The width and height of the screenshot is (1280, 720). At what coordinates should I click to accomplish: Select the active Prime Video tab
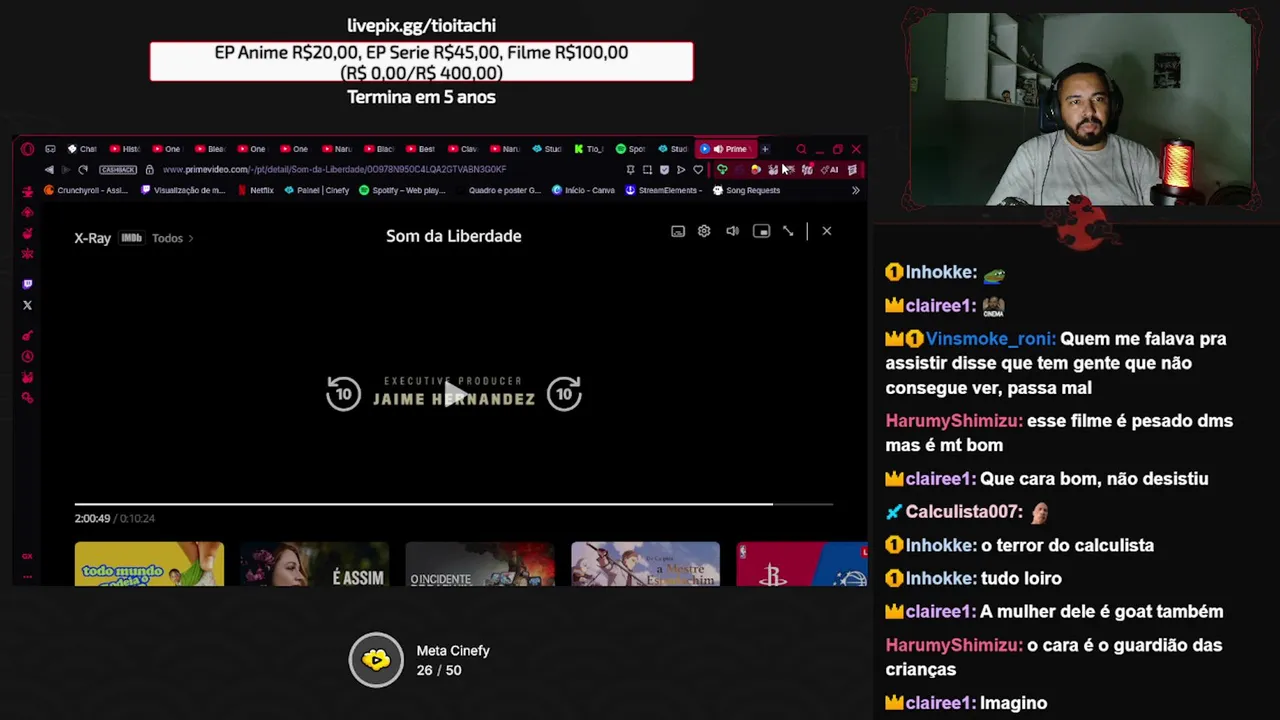(725, 149)
